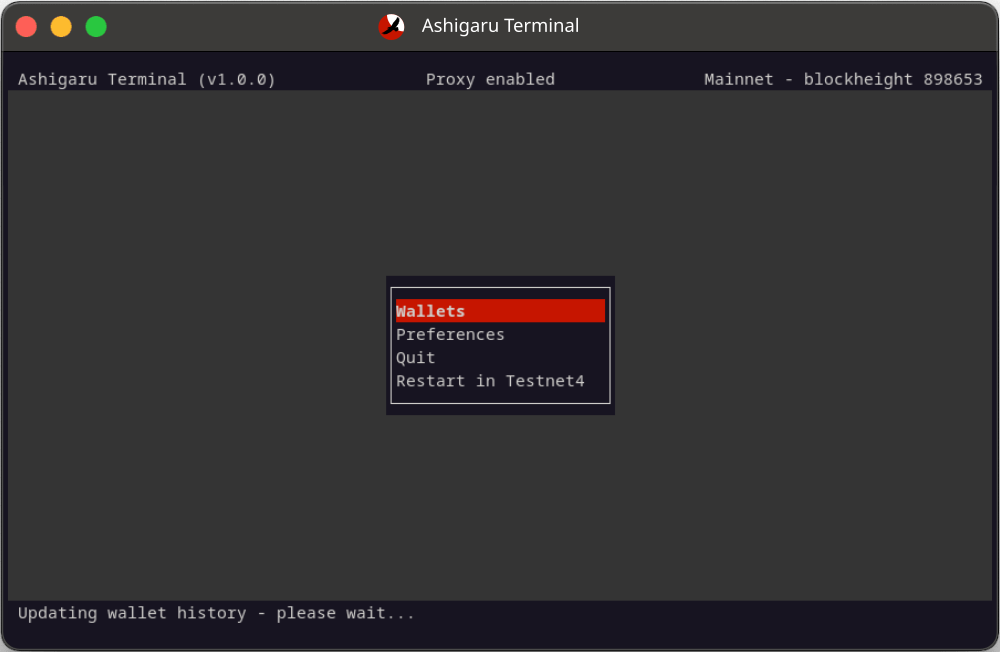Click the Updating wallet history status message
1000x652 pixels.
pyautogui.click(x=216, y=613)
